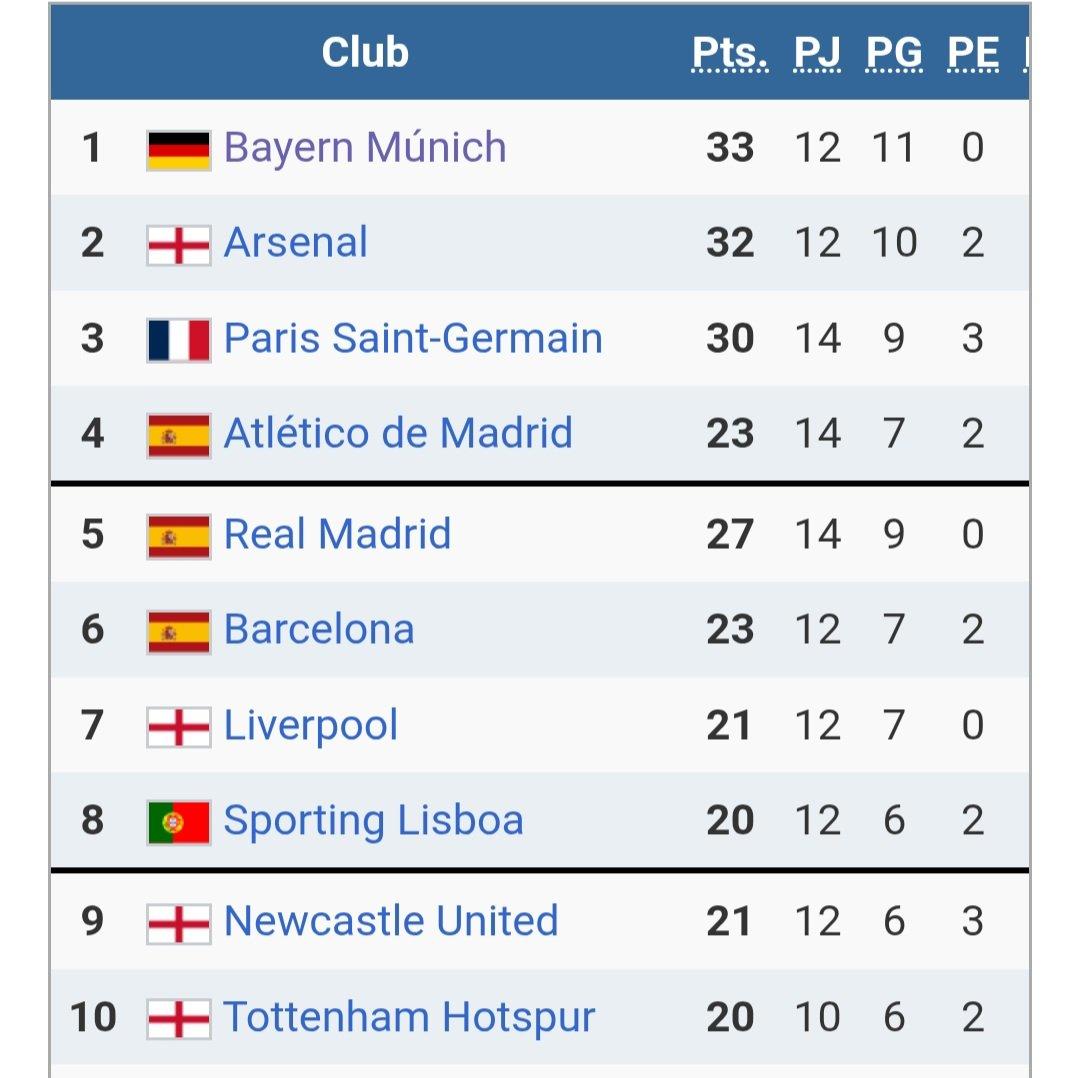Open the Real Madrid club link
This screenshot has width=1080, height=1078.
click(337, 534)
